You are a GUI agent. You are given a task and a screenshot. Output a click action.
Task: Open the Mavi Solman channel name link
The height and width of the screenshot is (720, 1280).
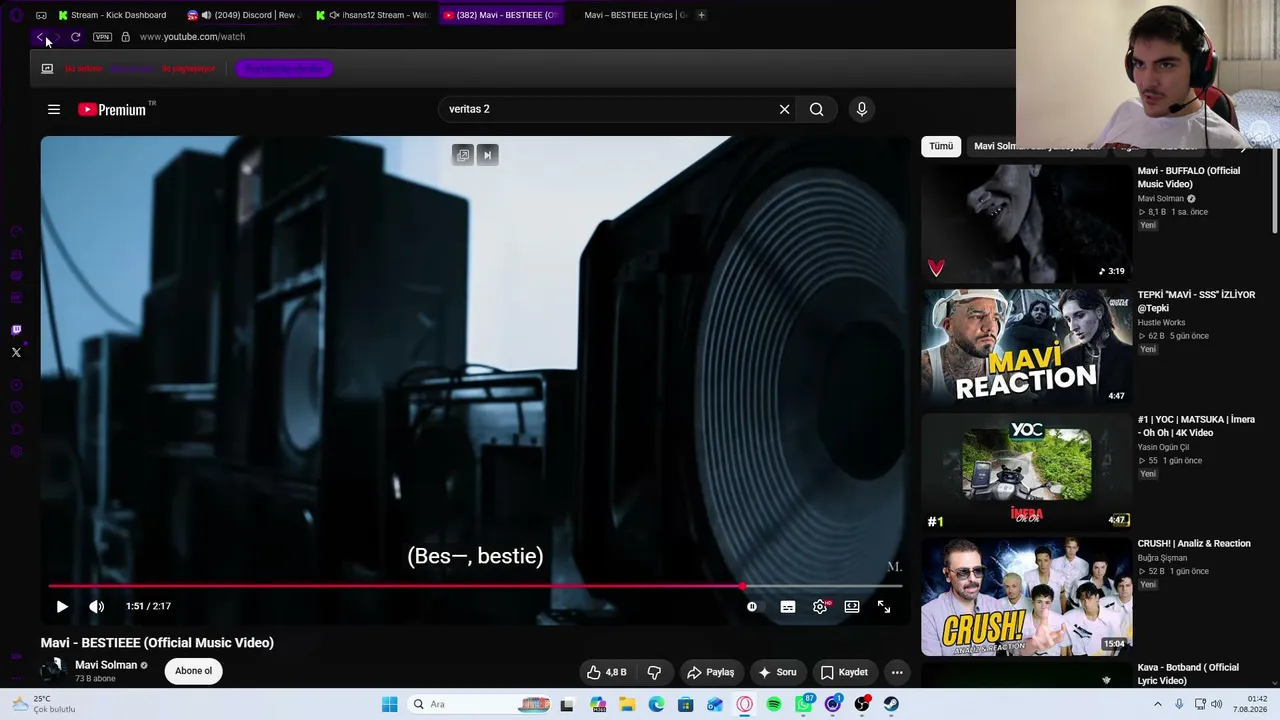click(106, 665)
